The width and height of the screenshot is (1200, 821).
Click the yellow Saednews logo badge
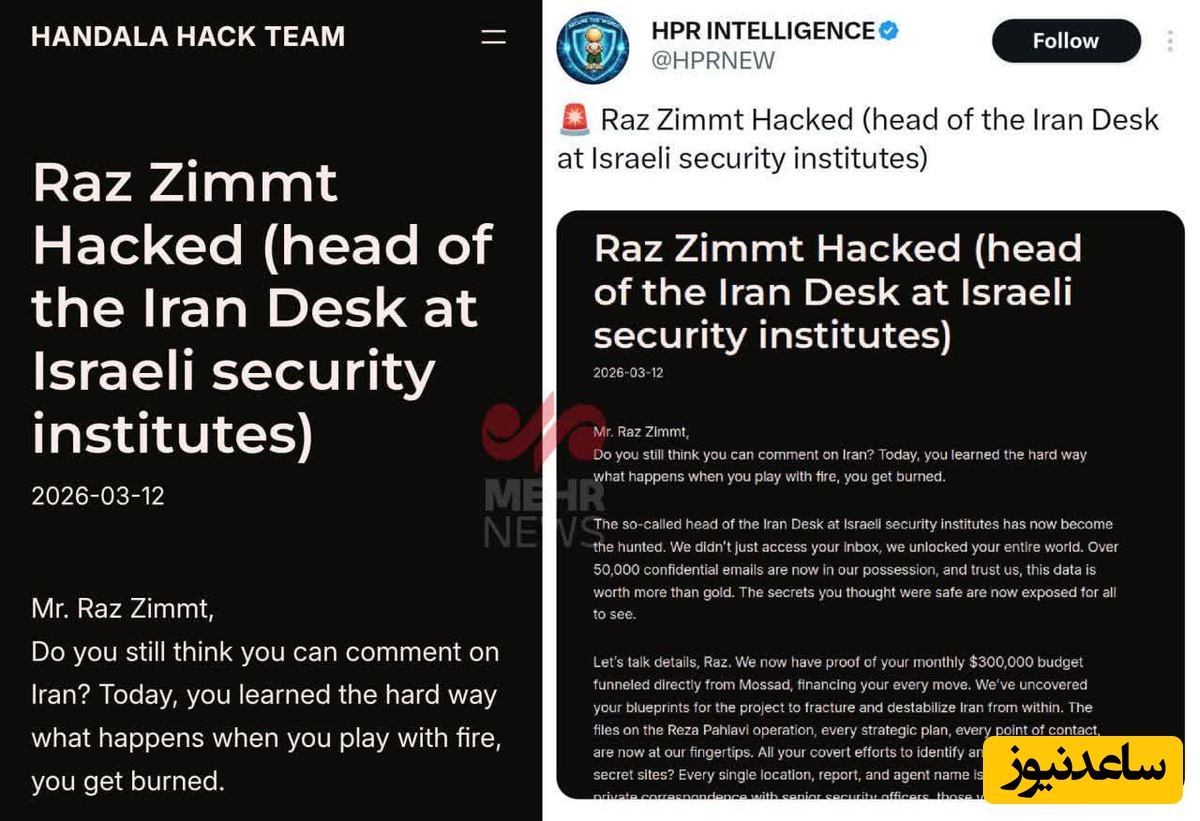[1084, 770]
